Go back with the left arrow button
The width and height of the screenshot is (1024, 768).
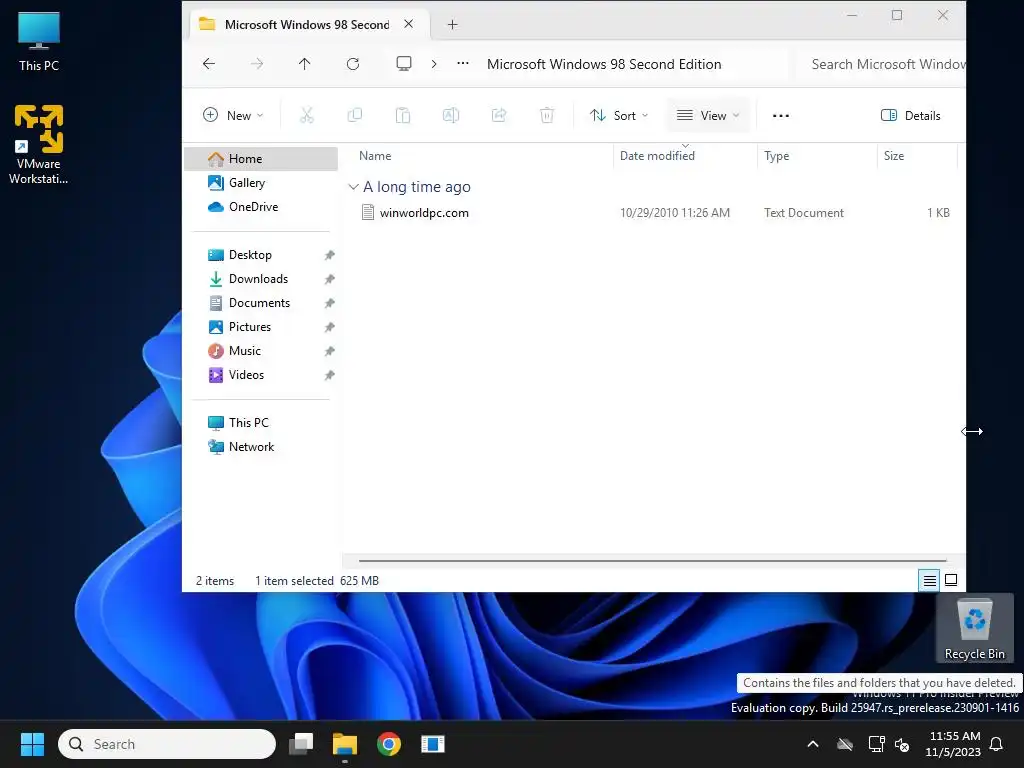[209, 63]
